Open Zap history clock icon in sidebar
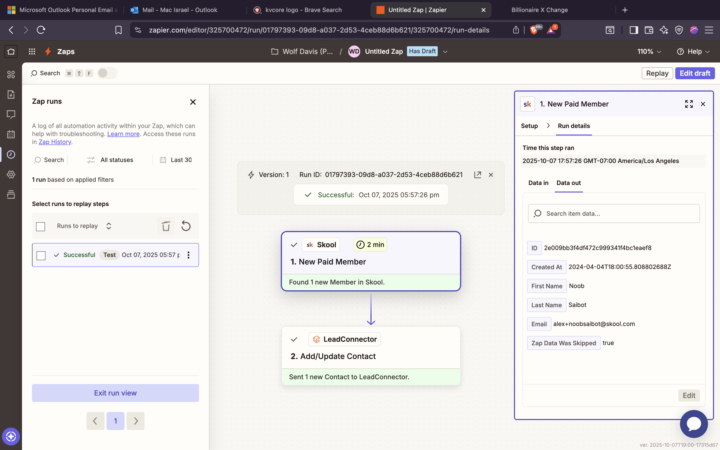The width and height of the screenshot is (720, 450). [11, 154]
